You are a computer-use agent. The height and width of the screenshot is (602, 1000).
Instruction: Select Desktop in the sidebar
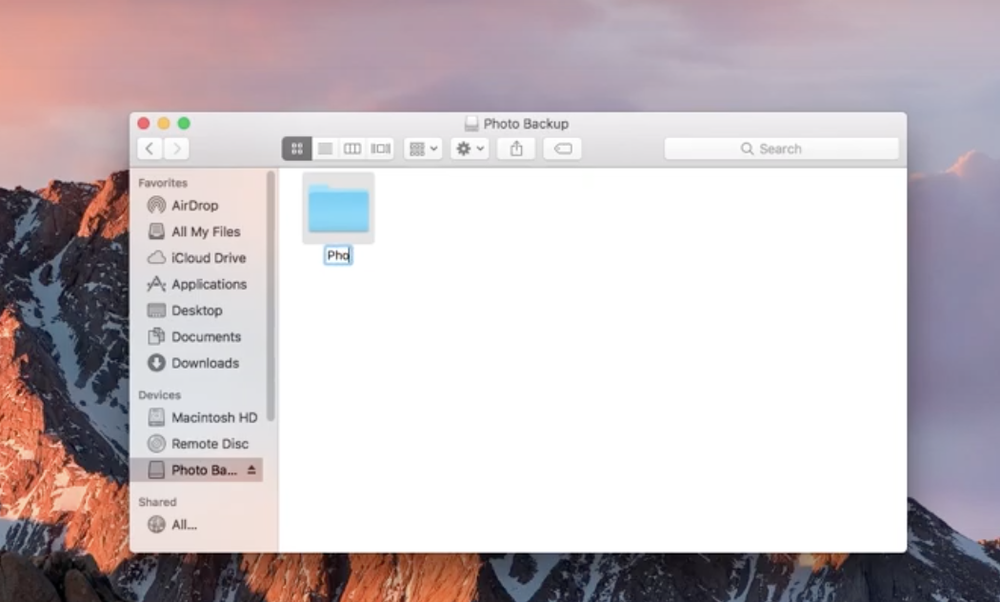(x=197, y=311)
